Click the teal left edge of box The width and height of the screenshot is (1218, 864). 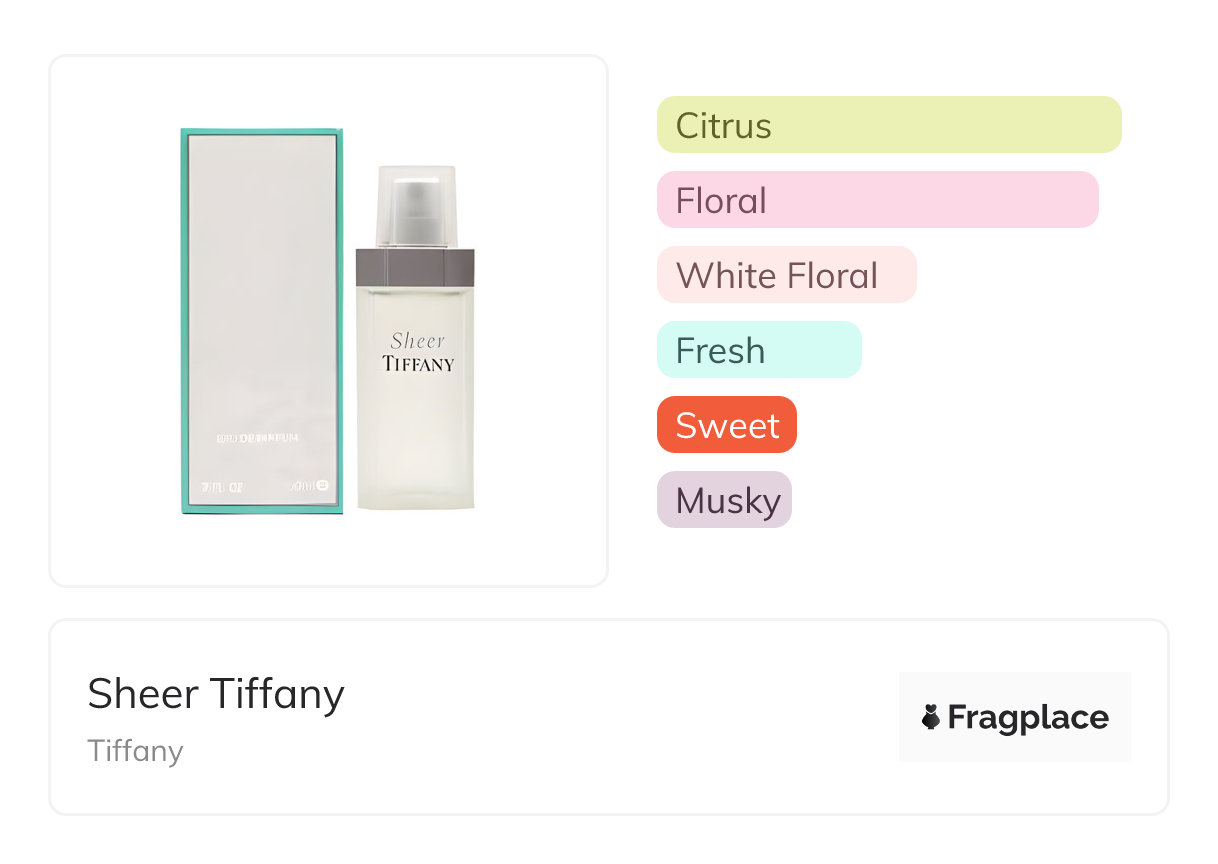(185, 320)
